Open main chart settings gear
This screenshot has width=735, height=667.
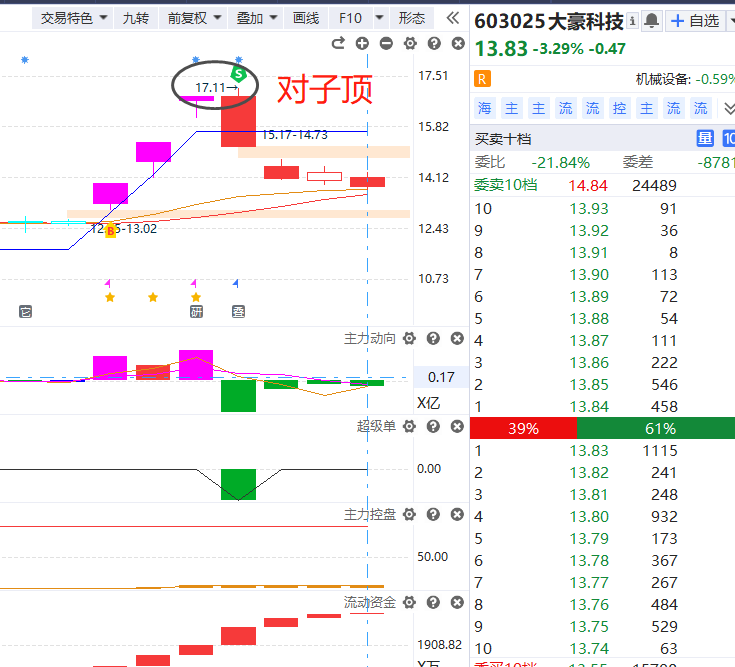(x=410, y=44)
